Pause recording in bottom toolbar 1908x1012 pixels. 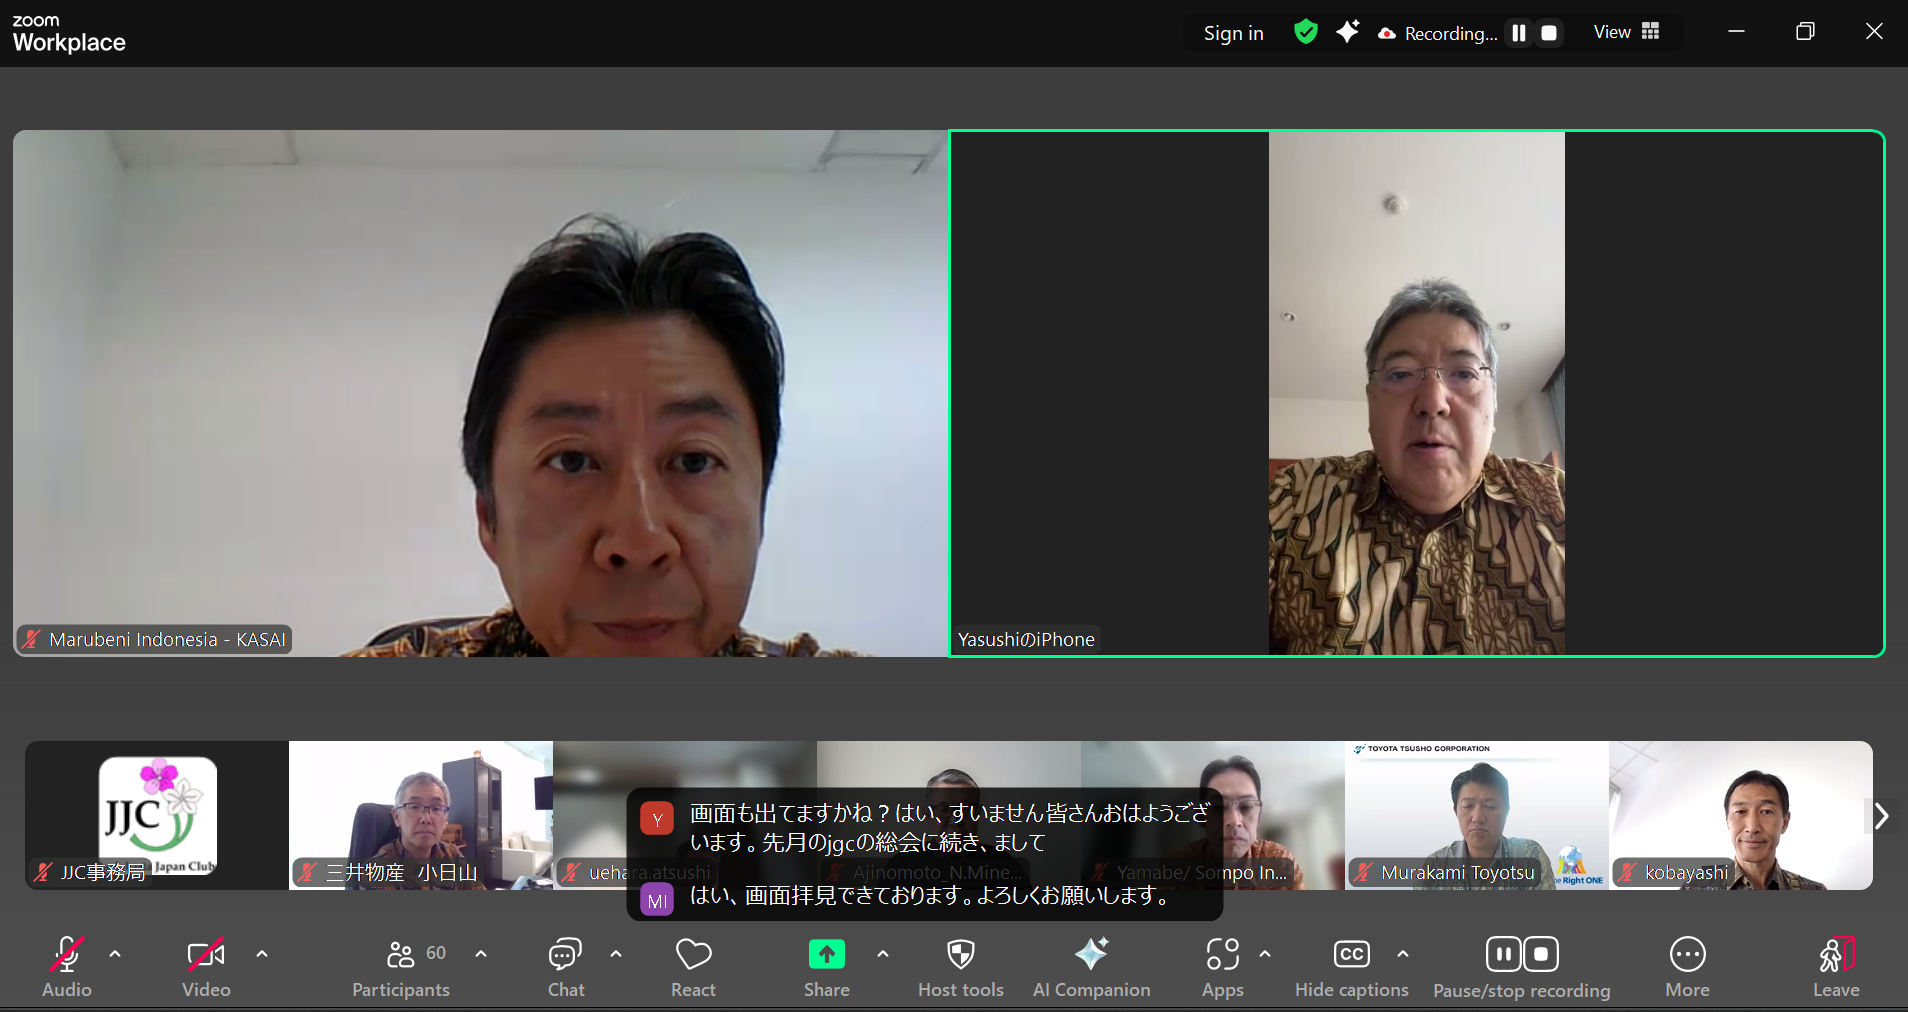1504,954
